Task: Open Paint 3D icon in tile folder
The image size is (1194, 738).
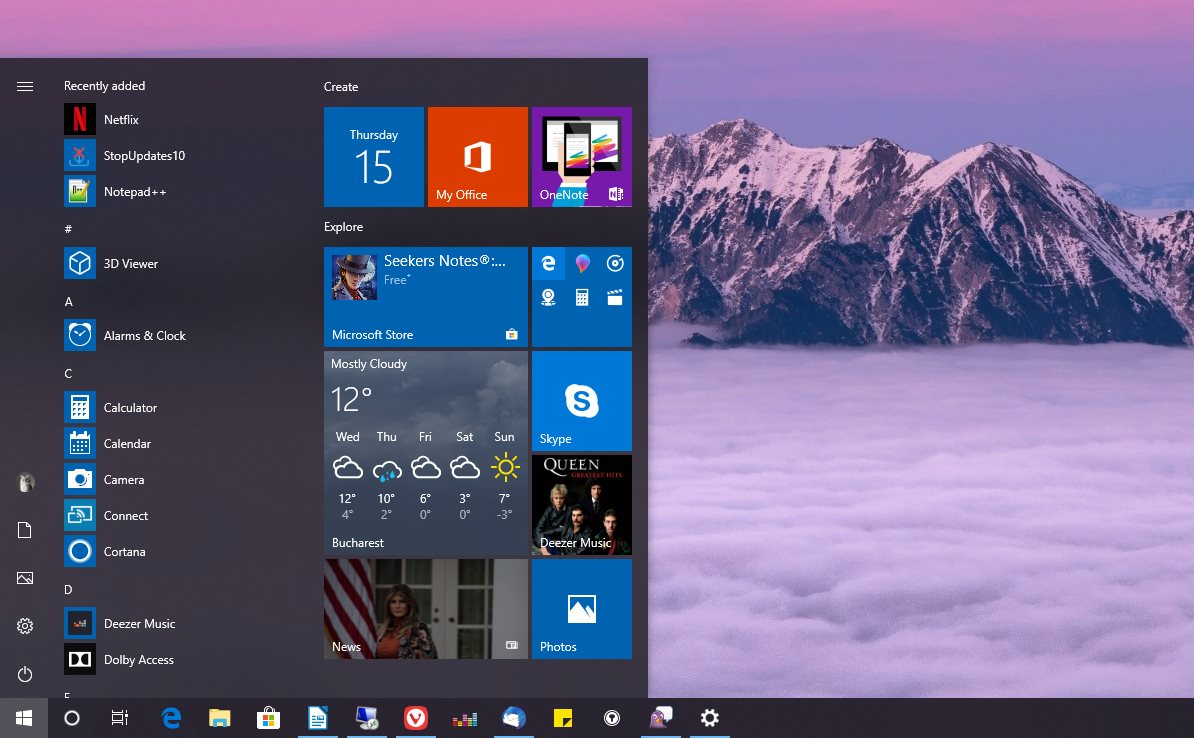Action: pos(582,264)
